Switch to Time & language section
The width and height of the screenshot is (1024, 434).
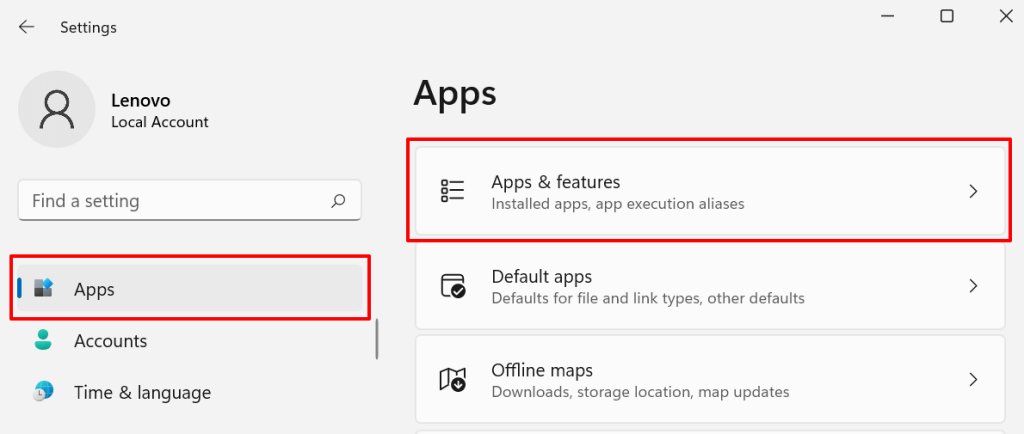coord(142,392)
